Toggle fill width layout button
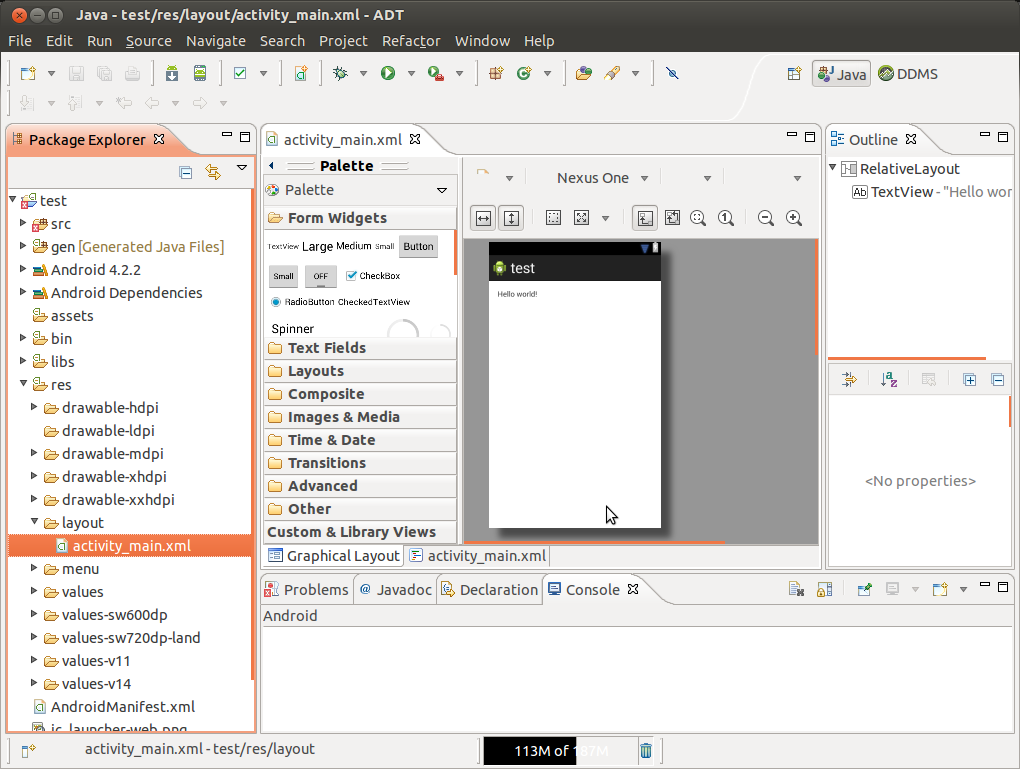Screen dimensions: 1020x769 click(483, 218)
